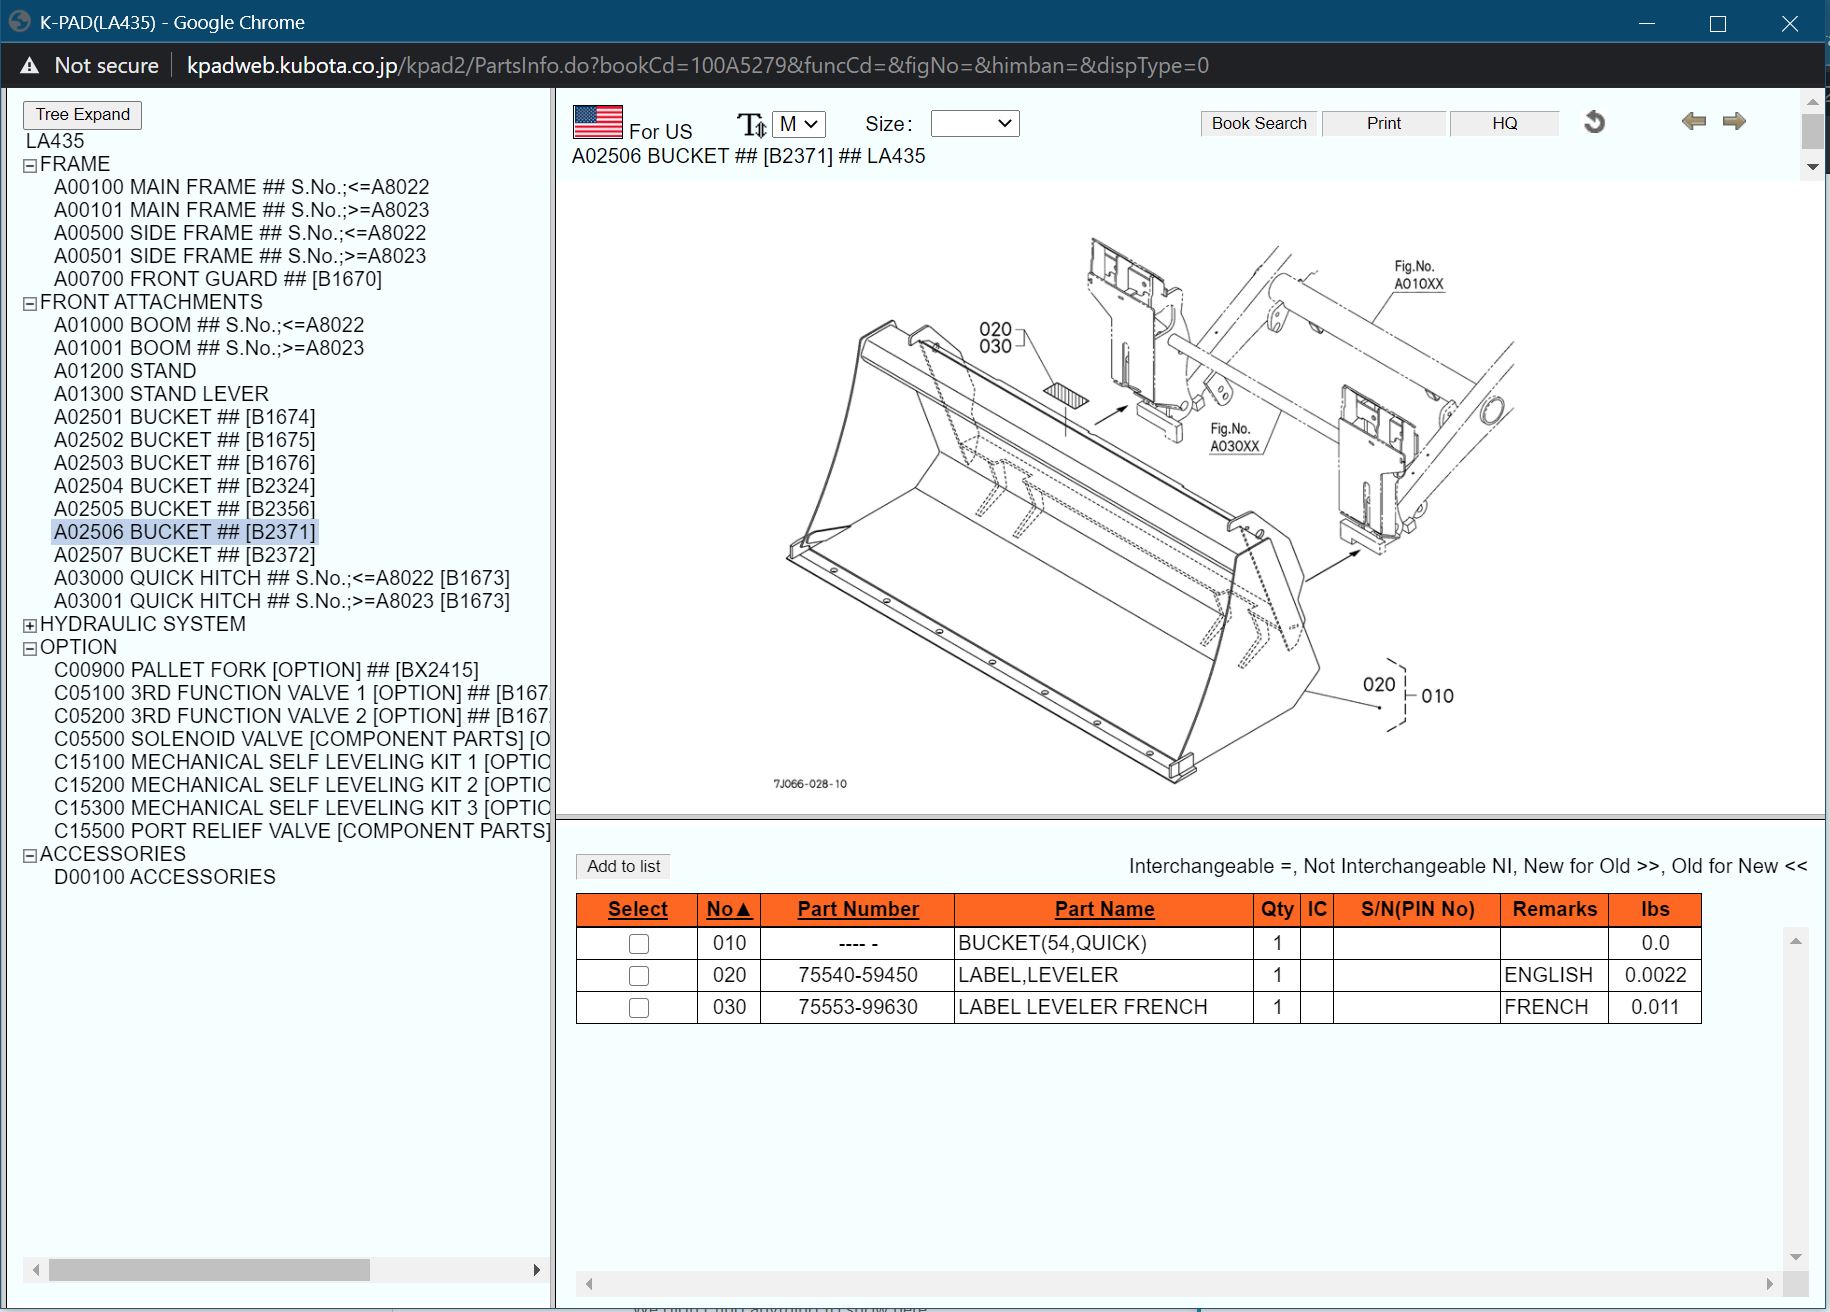Collapse the OPTION tree node

[x=30, y=649]
